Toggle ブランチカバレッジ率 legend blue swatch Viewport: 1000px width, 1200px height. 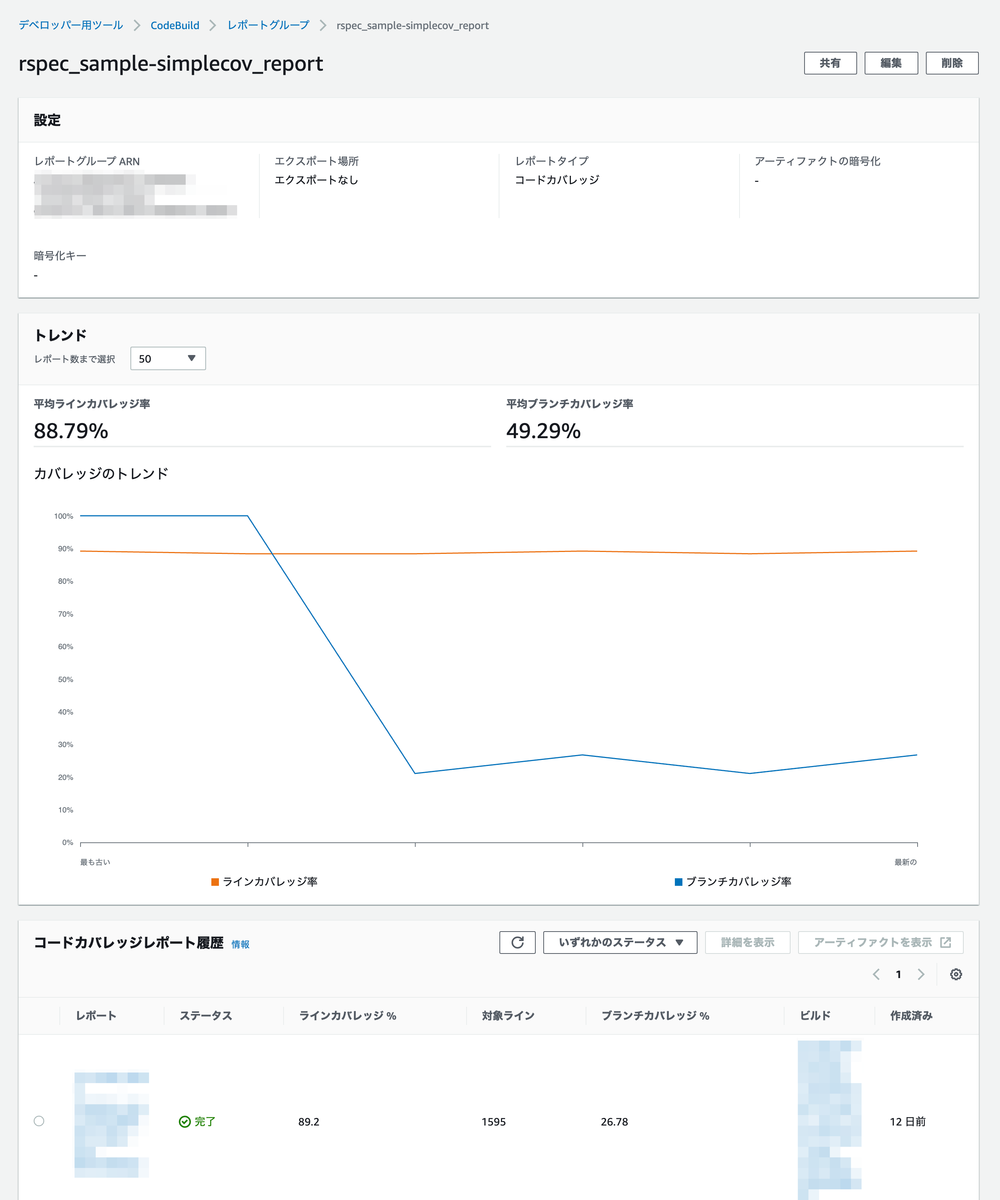click(x=679, y=882)
